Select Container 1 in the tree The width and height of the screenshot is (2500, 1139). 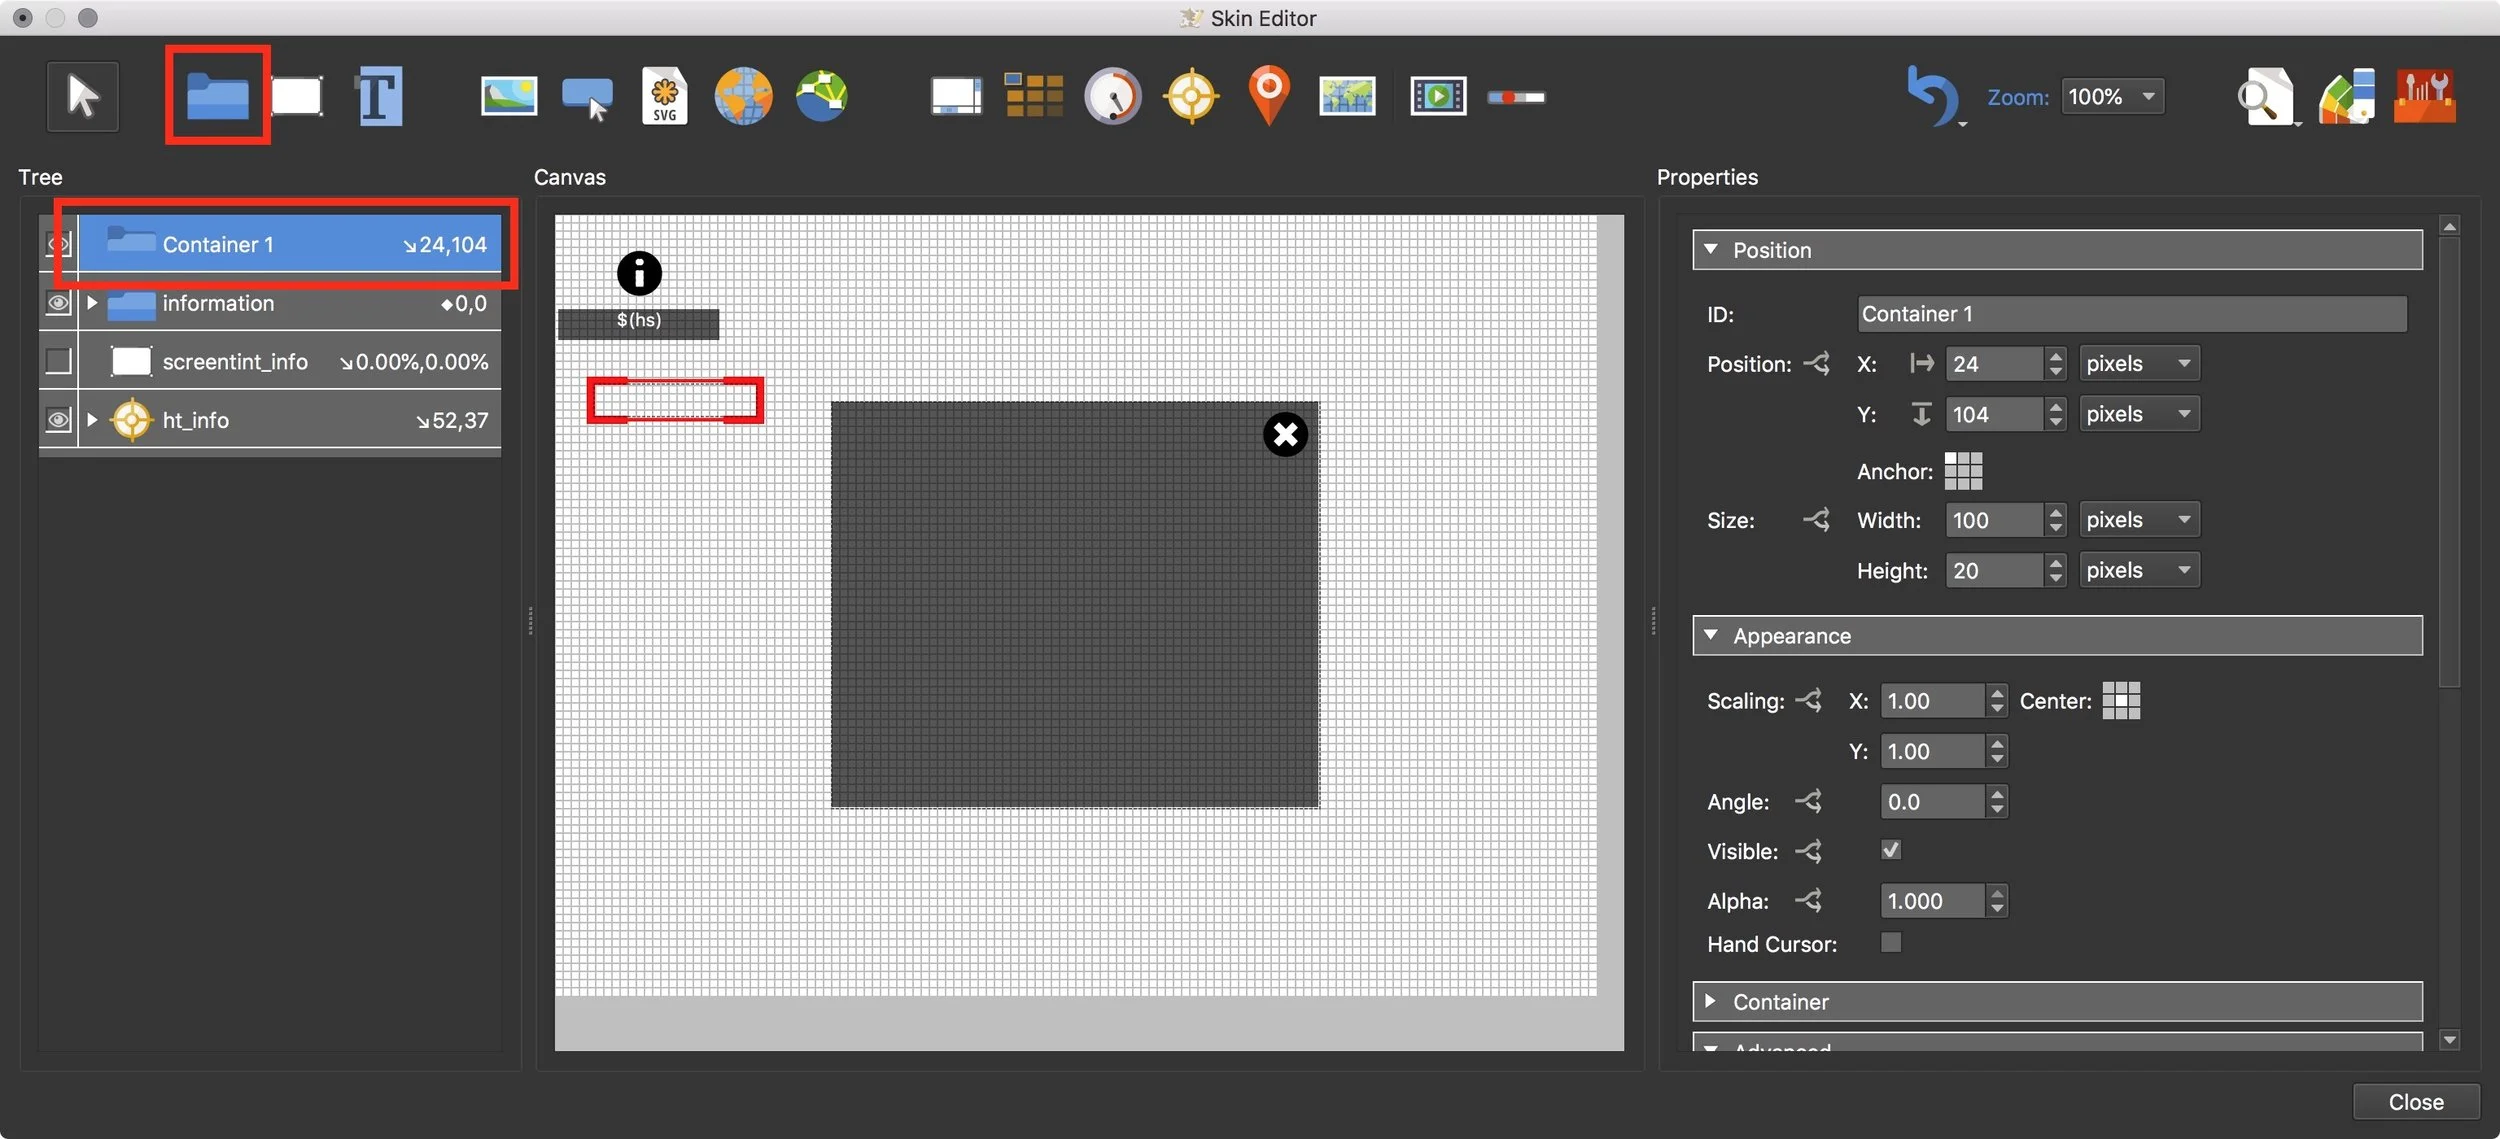point(290,244)
